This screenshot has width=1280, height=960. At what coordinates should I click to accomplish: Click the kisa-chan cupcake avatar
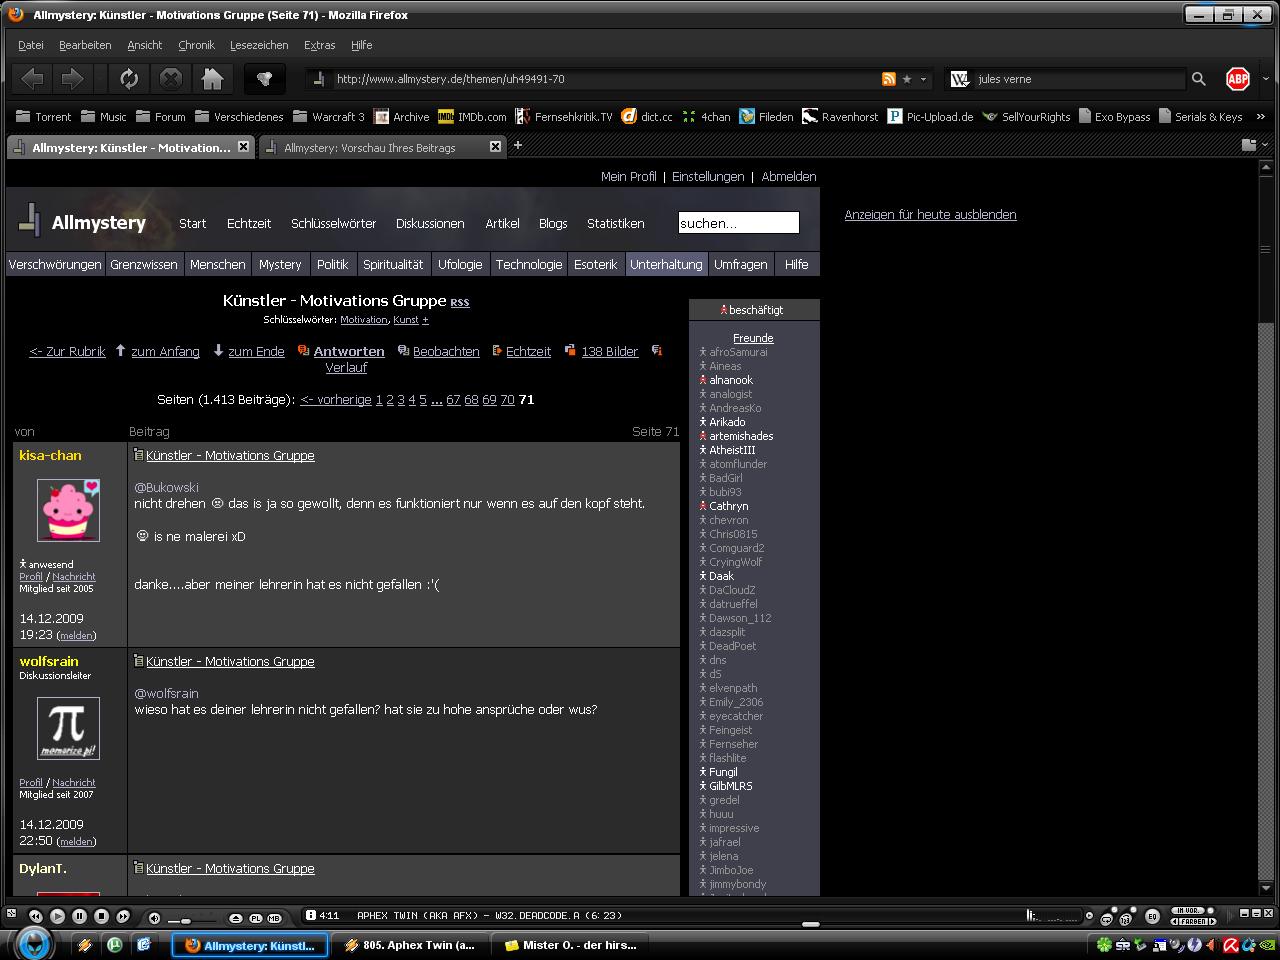click(68, 510)
